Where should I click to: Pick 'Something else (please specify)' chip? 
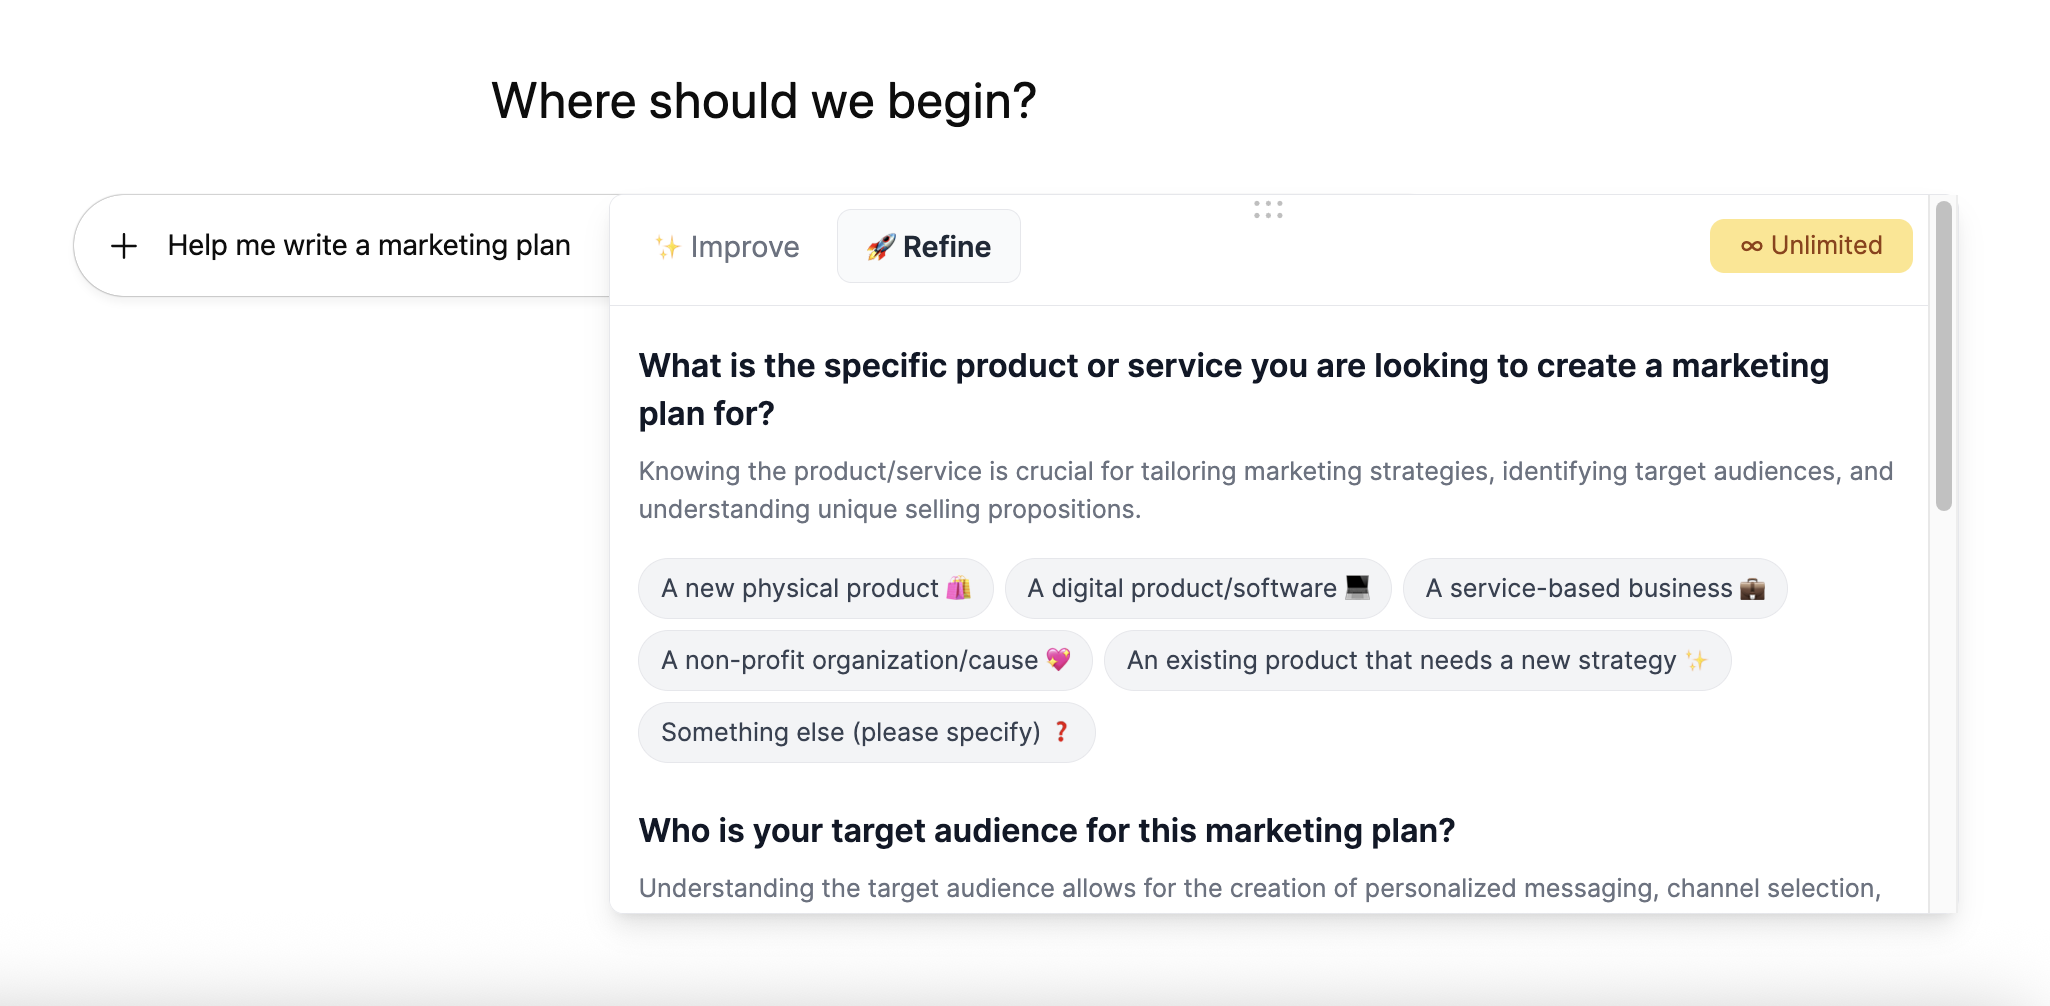[x=850, y=732]
